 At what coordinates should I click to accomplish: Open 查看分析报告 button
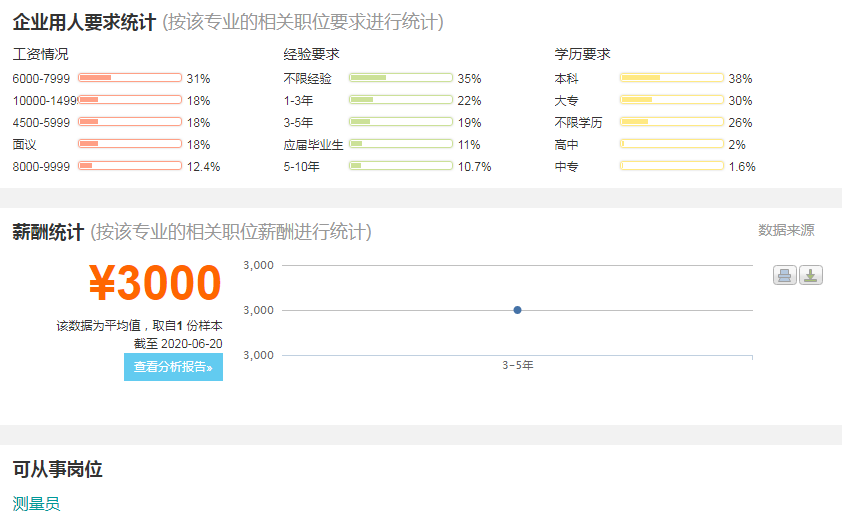[173, 367]
